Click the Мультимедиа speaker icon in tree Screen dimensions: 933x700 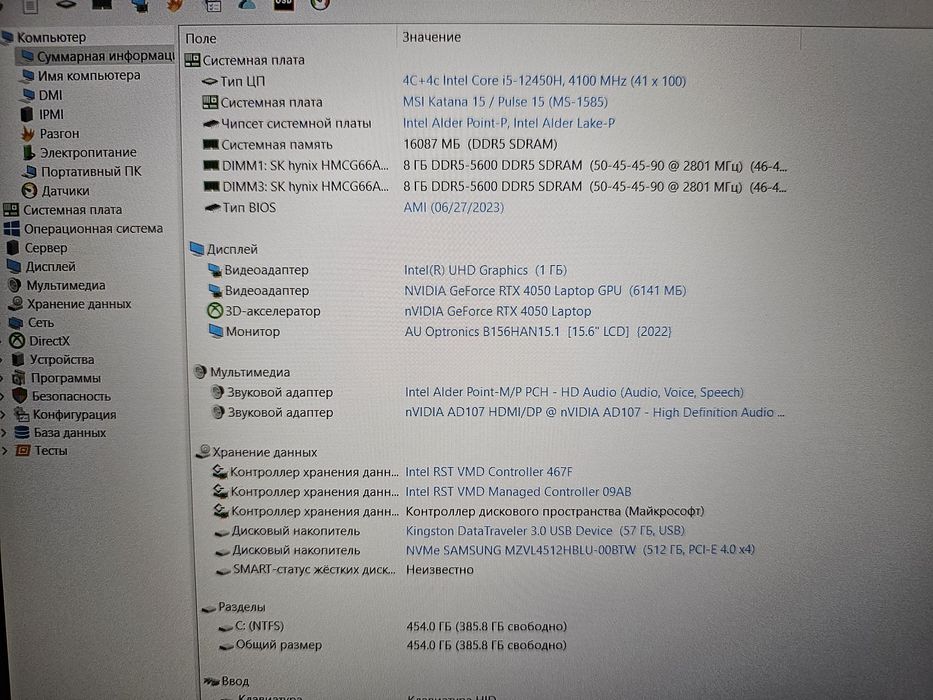15,285
